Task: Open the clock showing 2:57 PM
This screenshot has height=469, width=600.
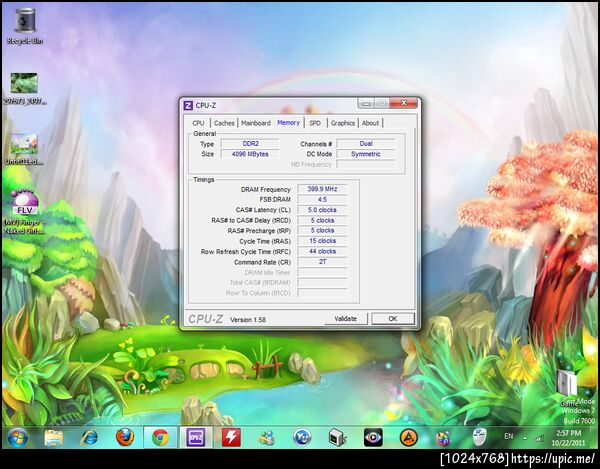Action: [x=568, y=438]
